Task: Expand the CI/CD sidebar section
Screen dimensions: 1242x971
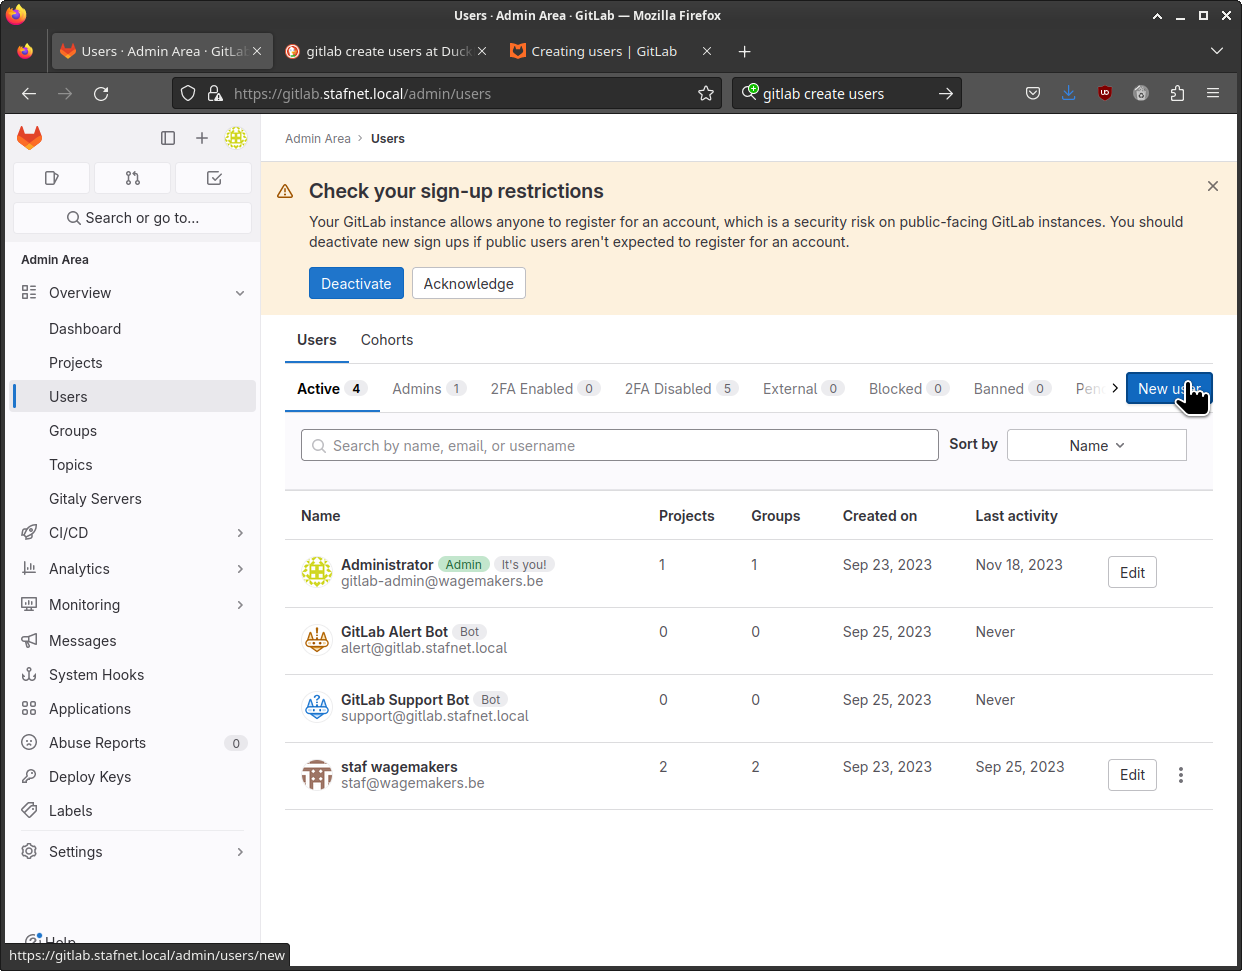Action: click(x=240, y=533)
